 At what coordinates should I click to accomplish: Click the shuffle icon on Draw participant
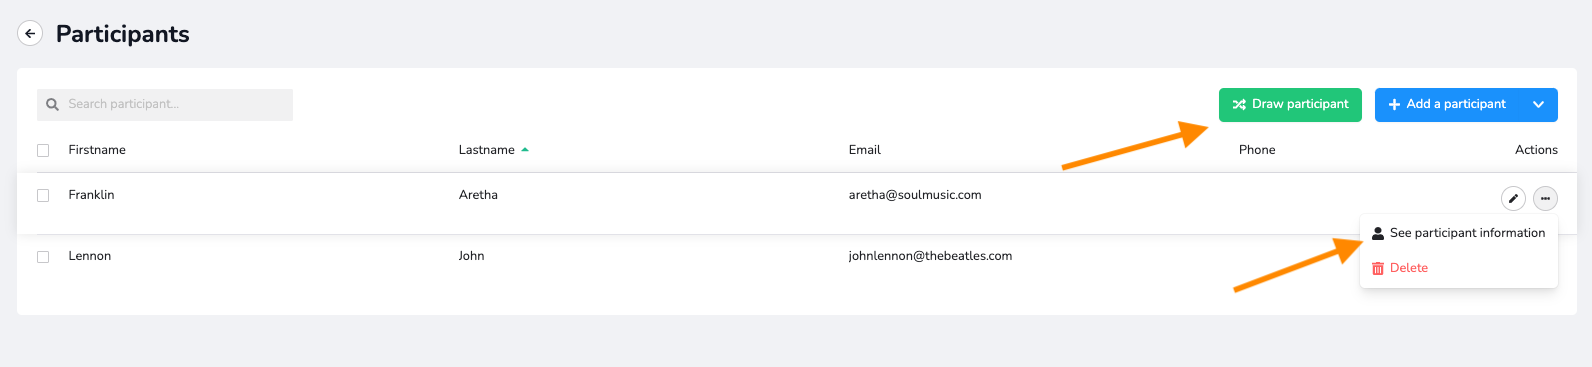[1239, 104]
